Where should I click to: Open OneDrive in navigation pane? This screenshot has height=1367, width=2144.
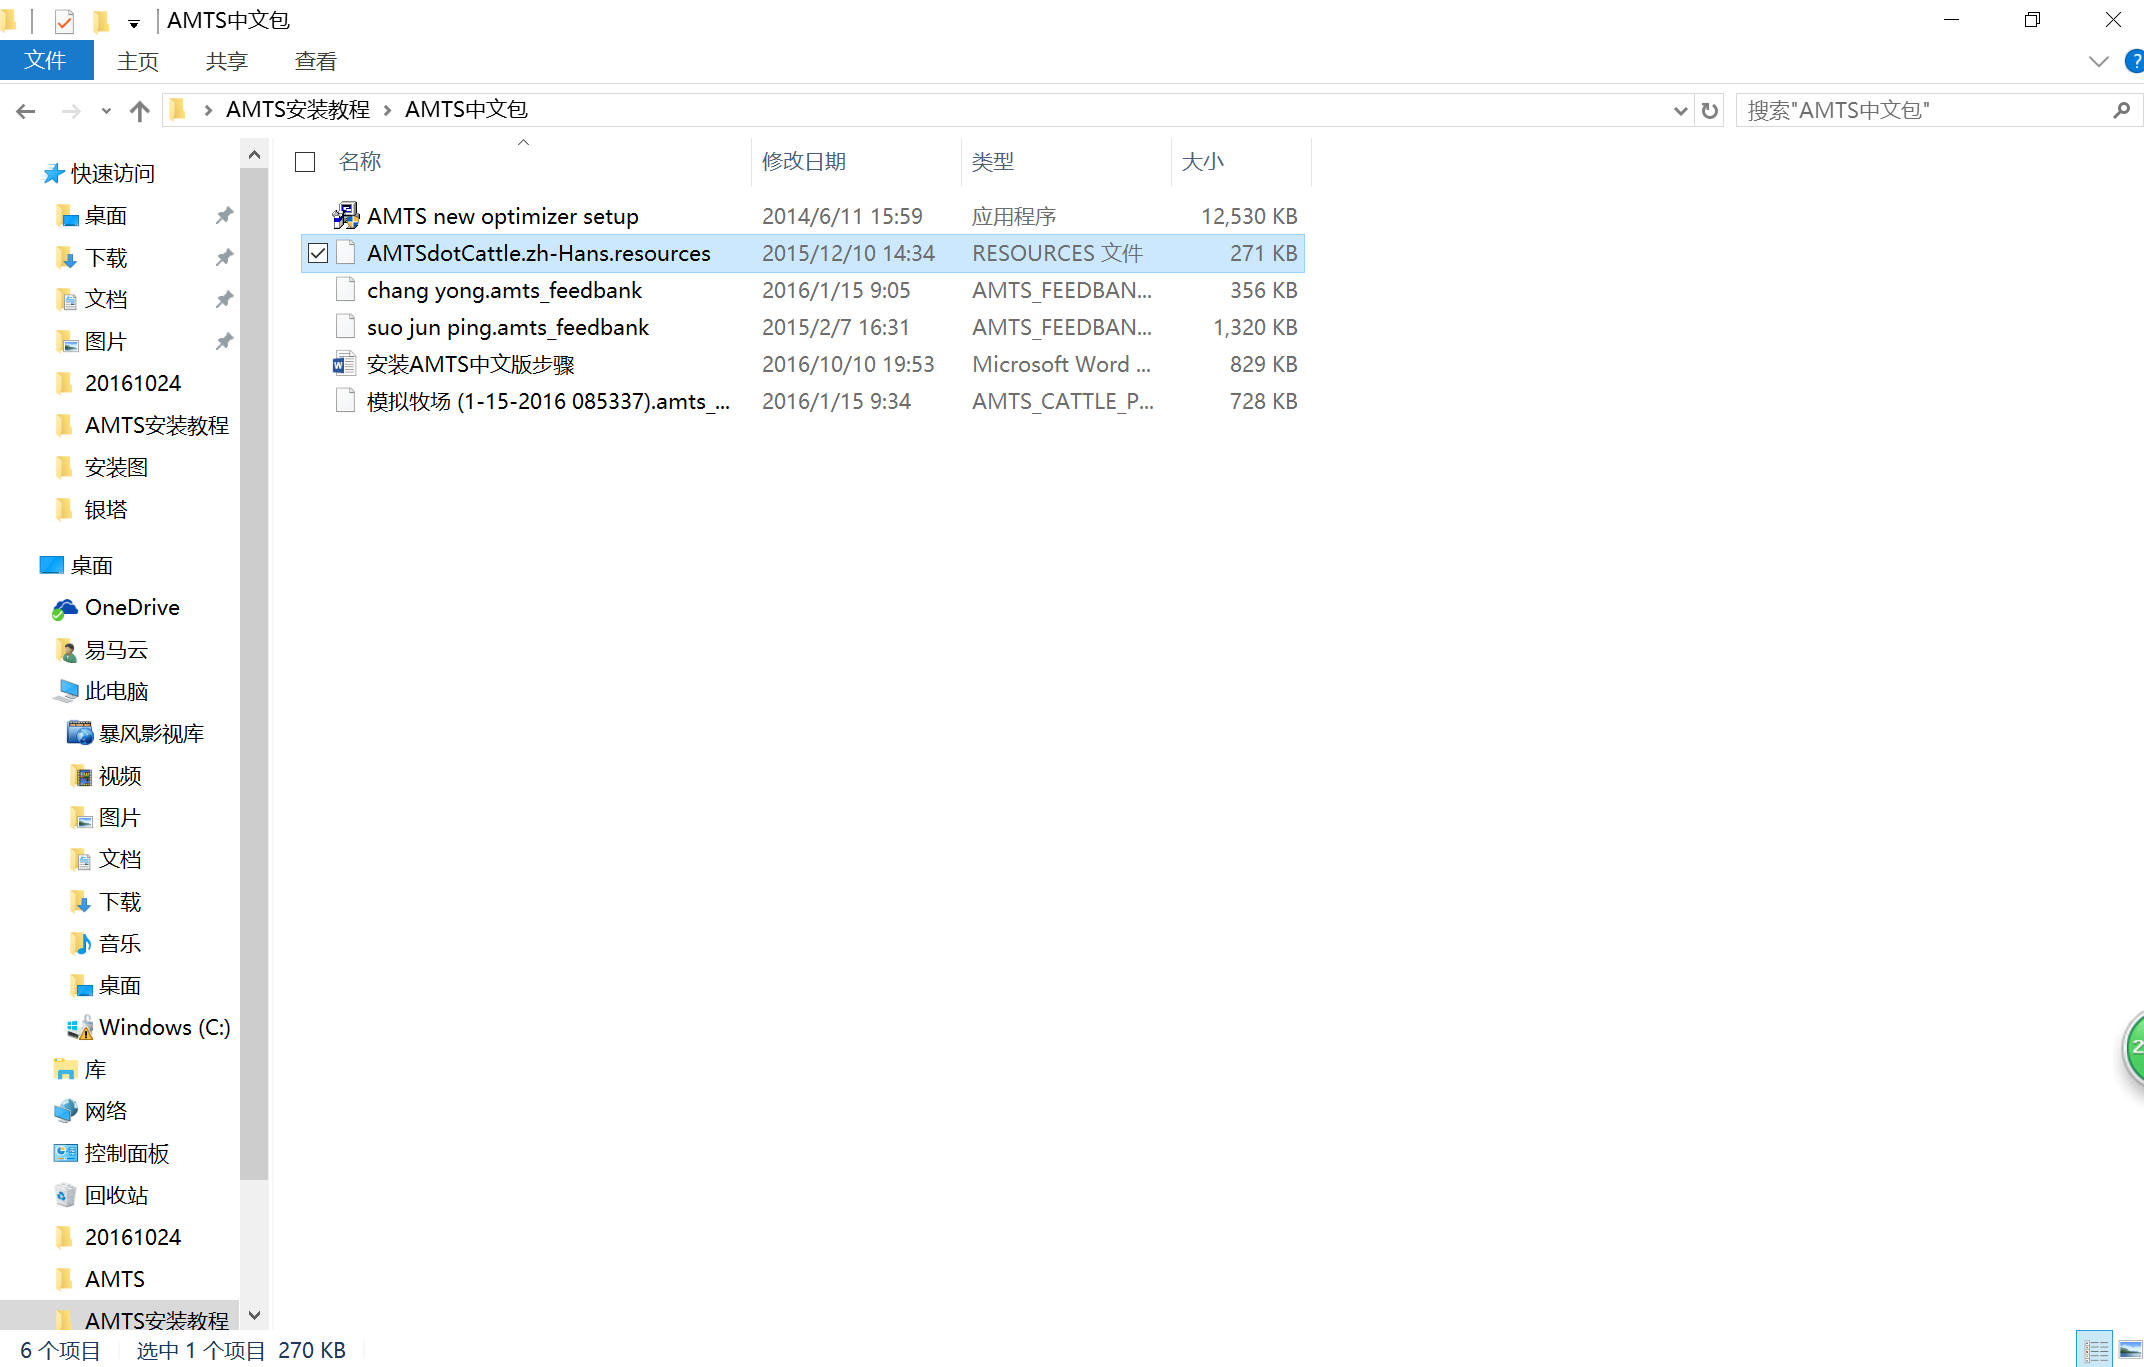click(132, 607)
